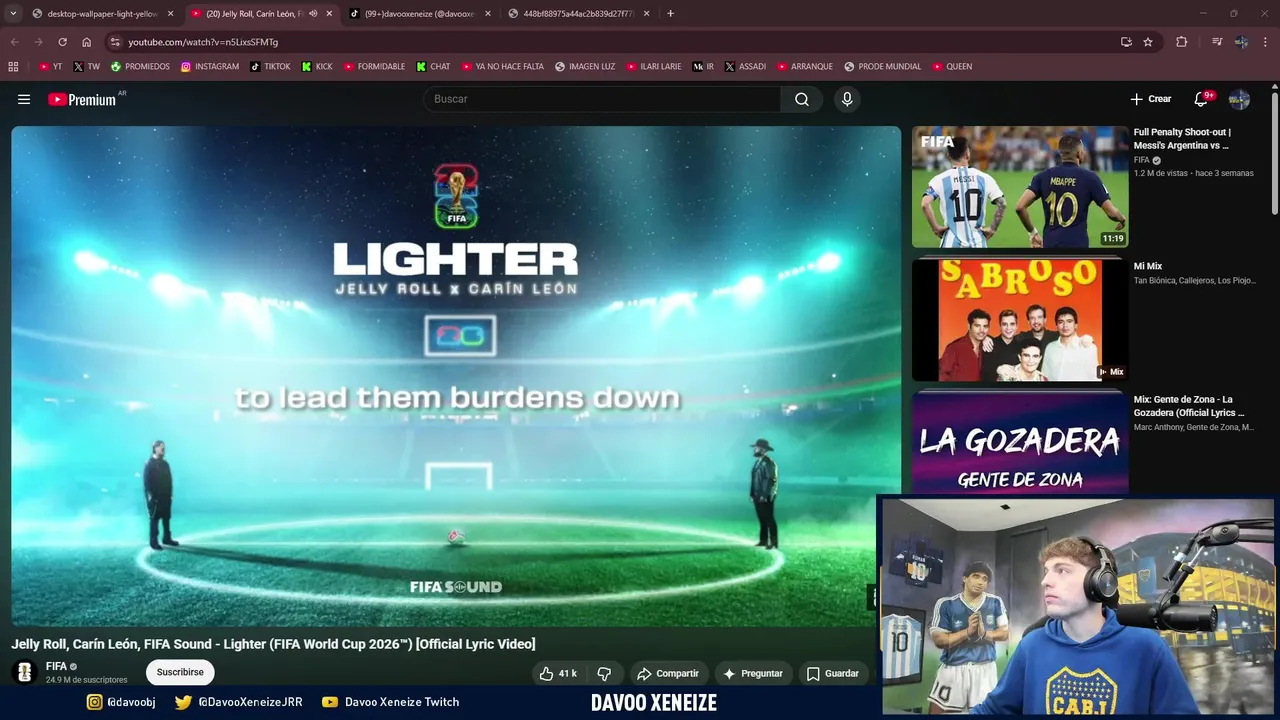Open 'Mi Mix' title text

(x=1148, y=266)
